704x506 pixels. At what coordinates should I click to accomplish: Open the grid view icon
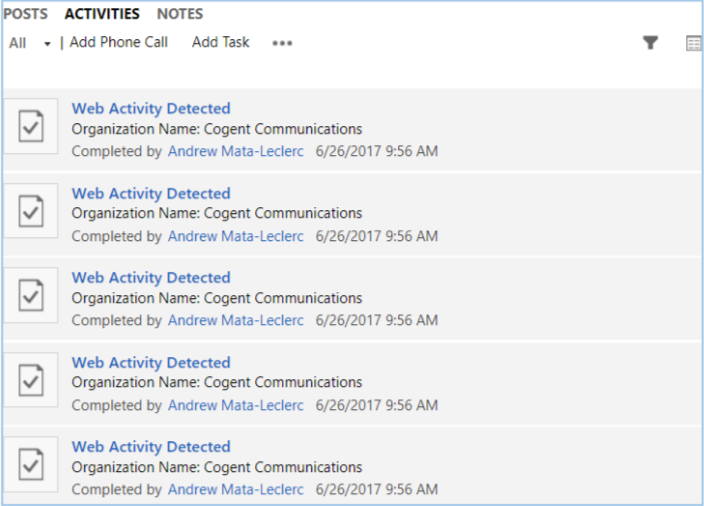(693, 43)
